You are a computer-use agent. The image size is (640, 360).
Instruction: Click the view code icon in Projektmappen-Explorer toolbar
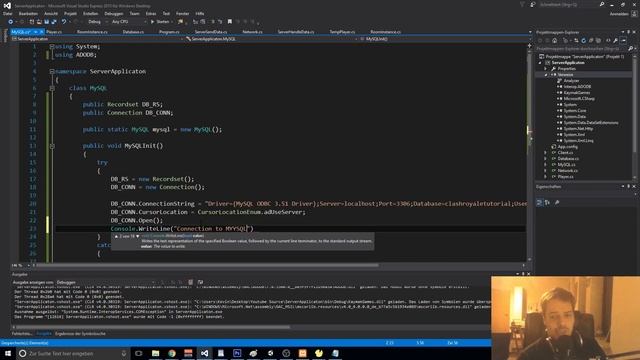608,40
